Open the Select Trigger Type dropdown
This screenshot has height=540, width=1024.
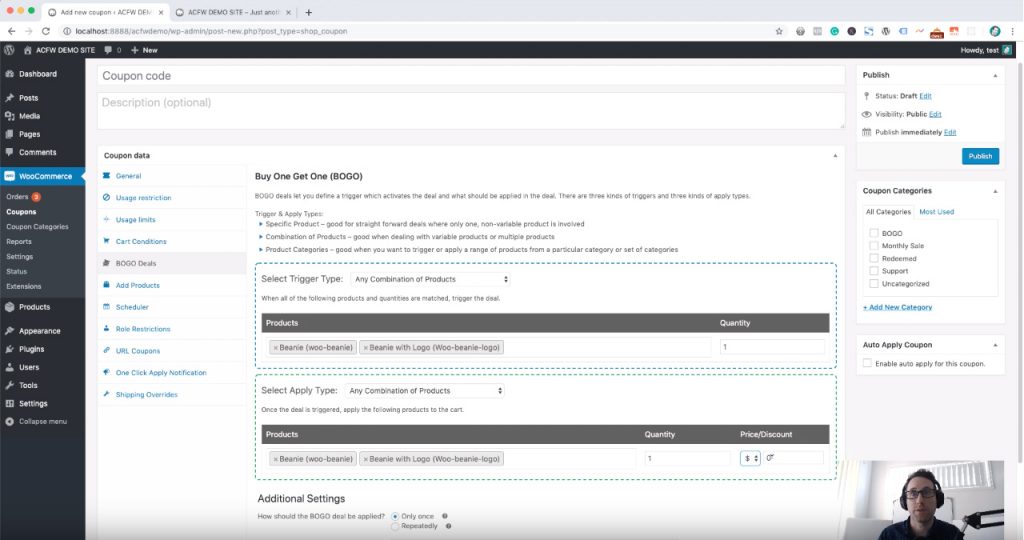pos(430,279)
